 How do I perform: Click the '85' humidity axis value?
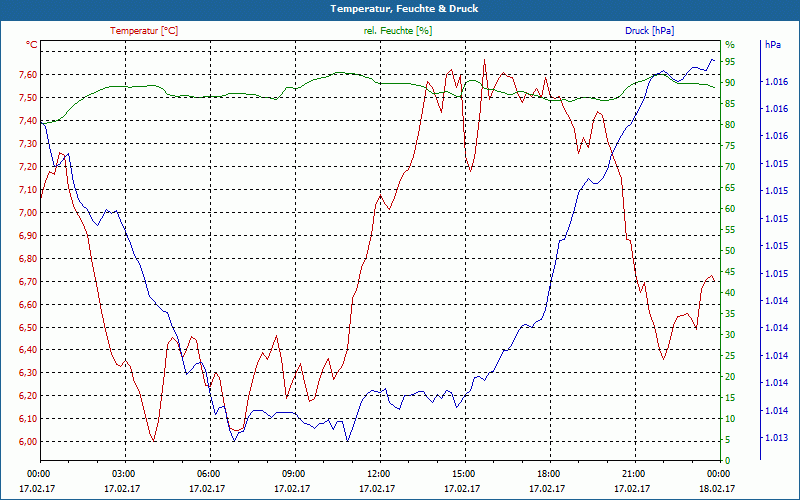[x=730, y=104]
